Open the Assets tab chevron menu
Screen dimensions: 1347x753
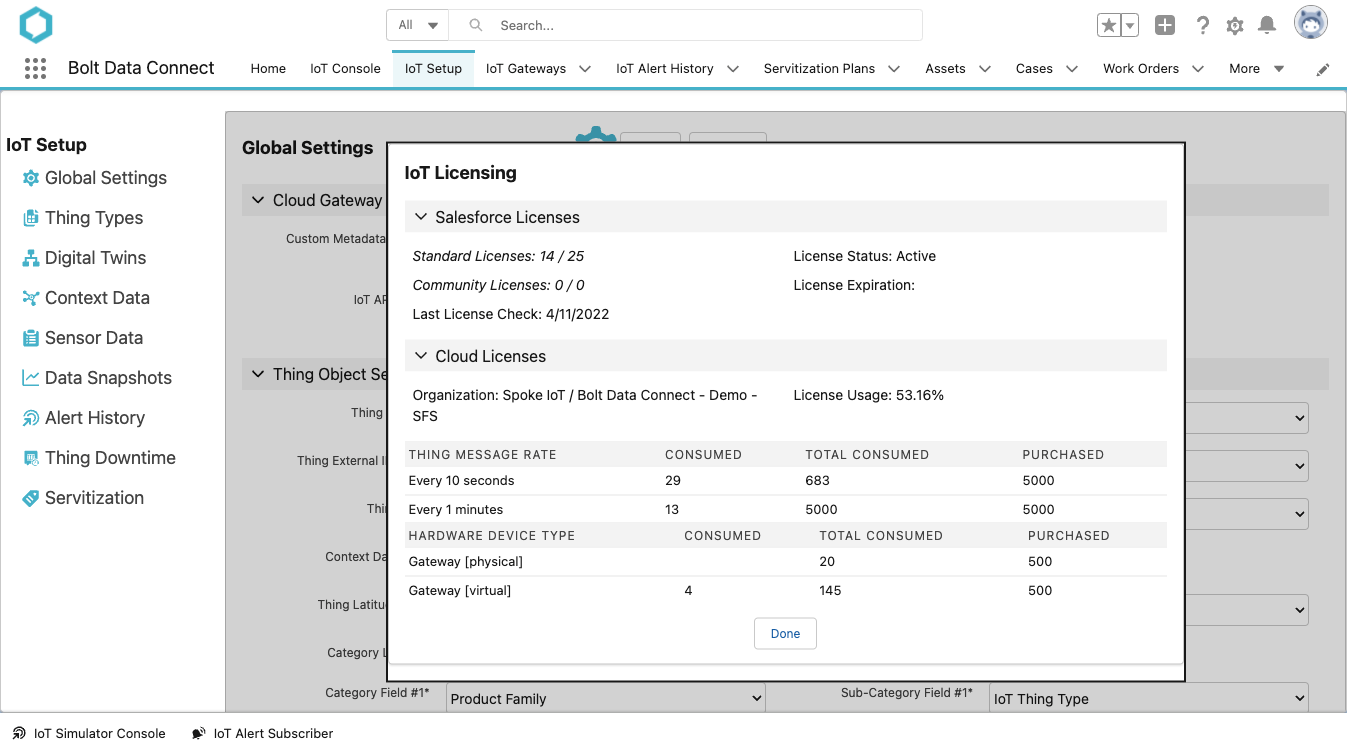point(985,69)
